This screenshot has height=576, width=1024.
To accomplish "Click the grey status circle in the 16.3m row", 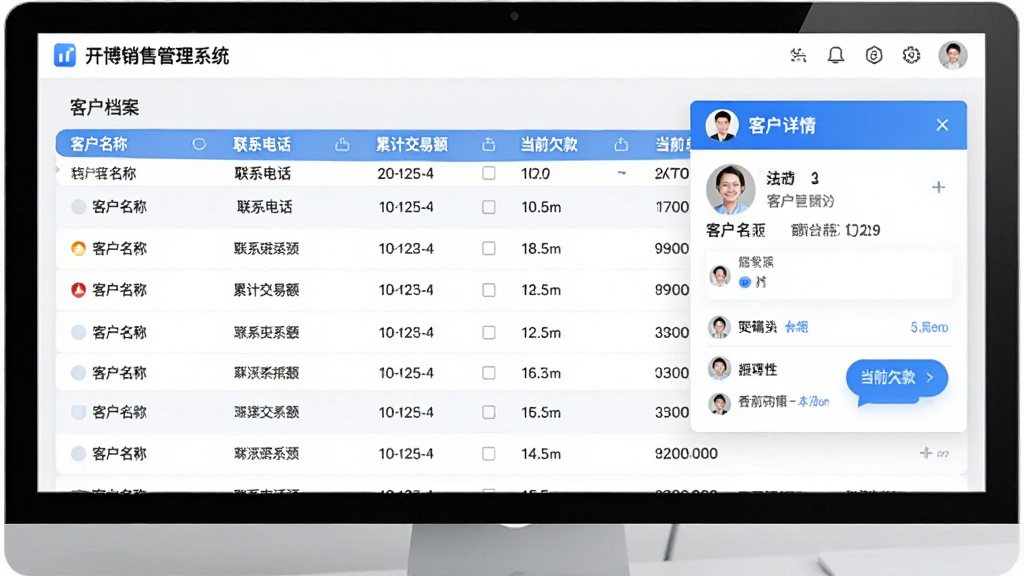I will (x=78, y=373).
